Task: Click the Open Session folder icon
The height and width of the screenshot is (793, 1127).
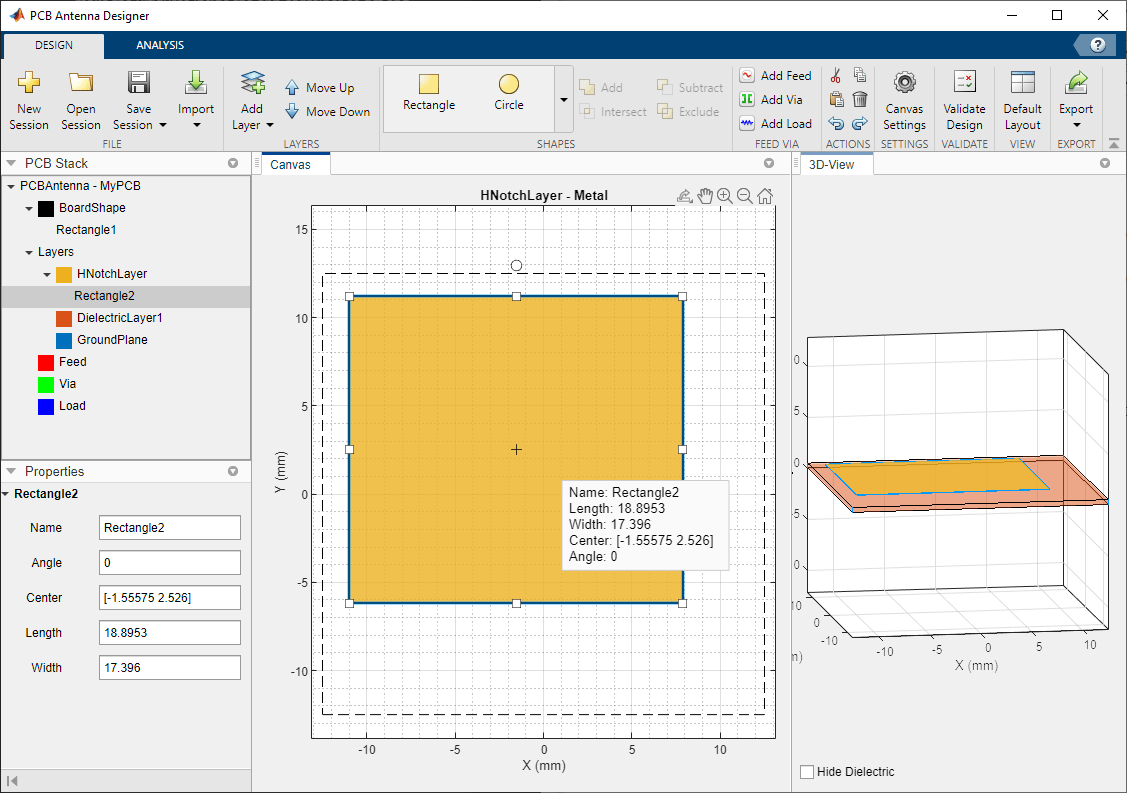Action: pyautogui.click(x=81, y=84)
